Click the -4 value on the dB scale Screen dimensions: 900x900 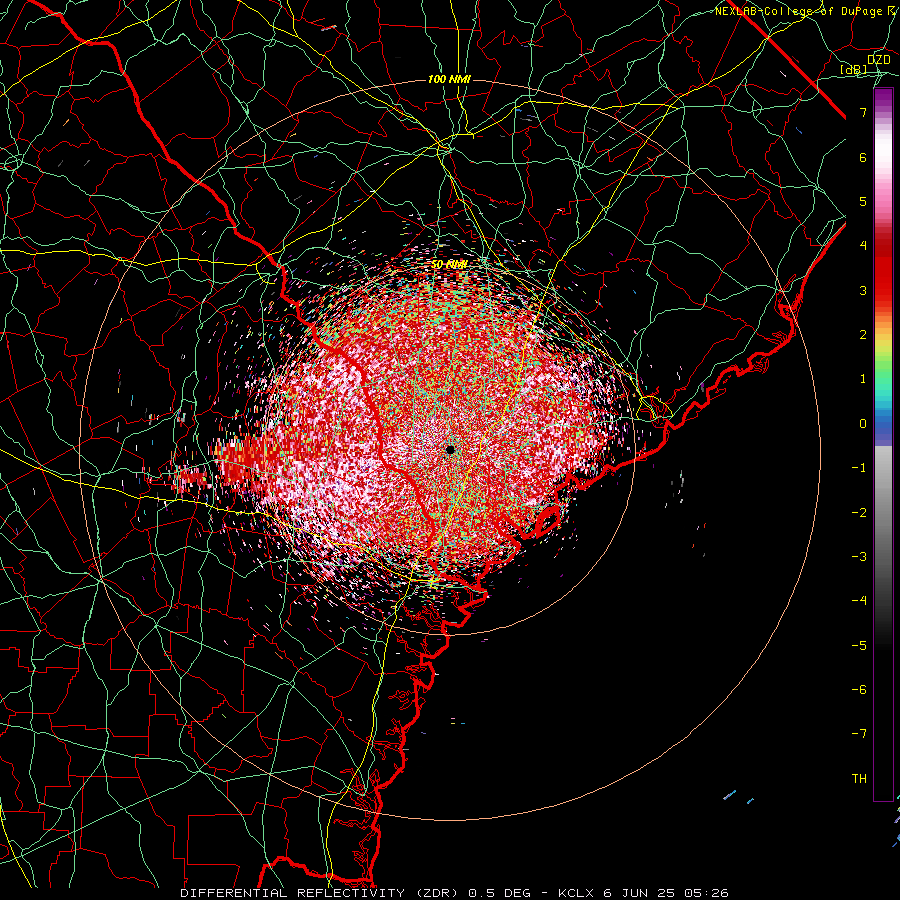859,601
